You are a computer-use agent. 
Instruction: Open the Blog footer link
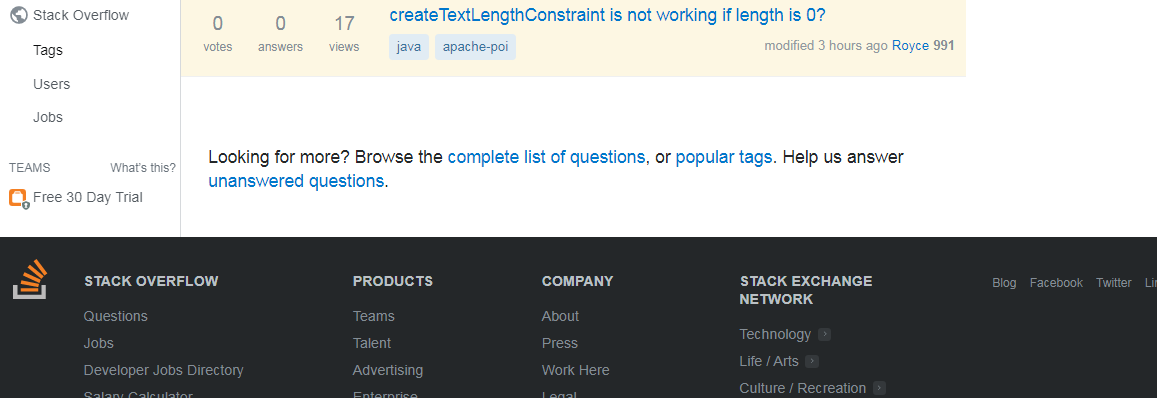tap(1004, 283)
